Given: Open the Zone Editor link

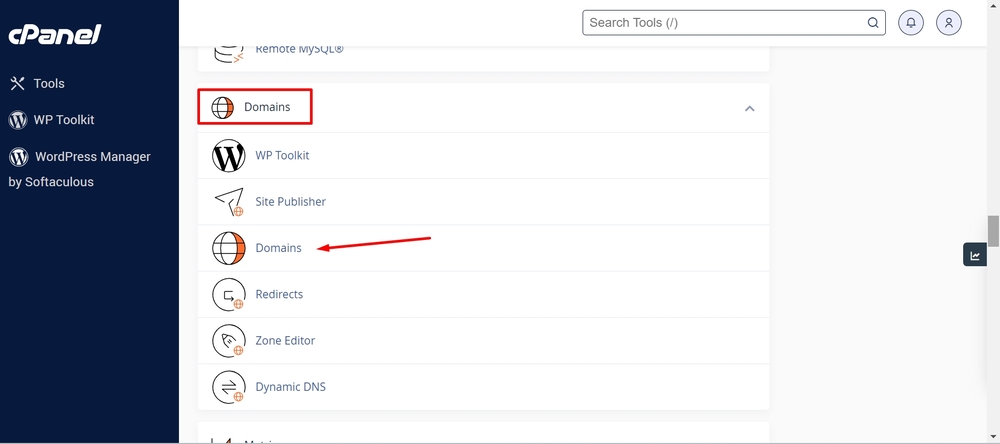Looking at the screenshot, I should click(x=285, y=341).
